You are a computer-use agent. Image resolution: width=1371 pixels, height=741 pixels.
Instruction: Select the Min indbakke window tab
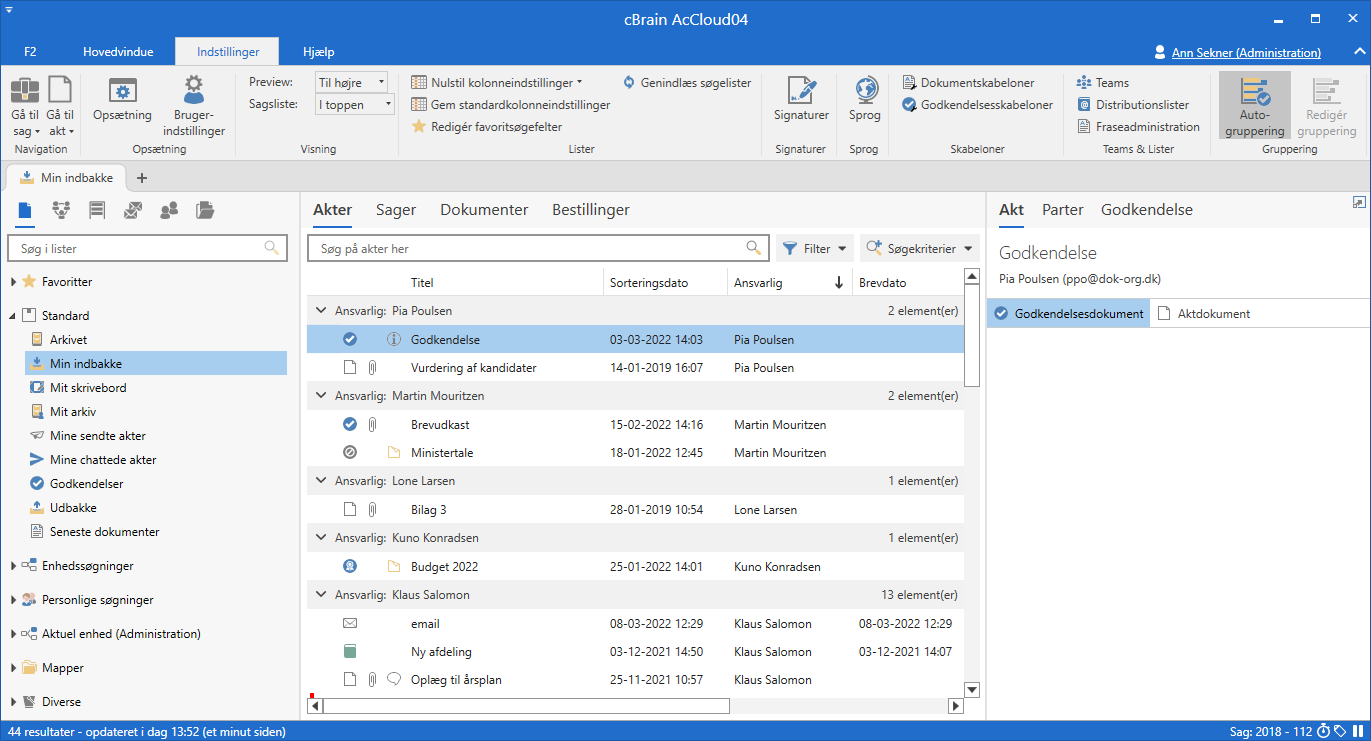pyautogui.click(x=66, y=178)
